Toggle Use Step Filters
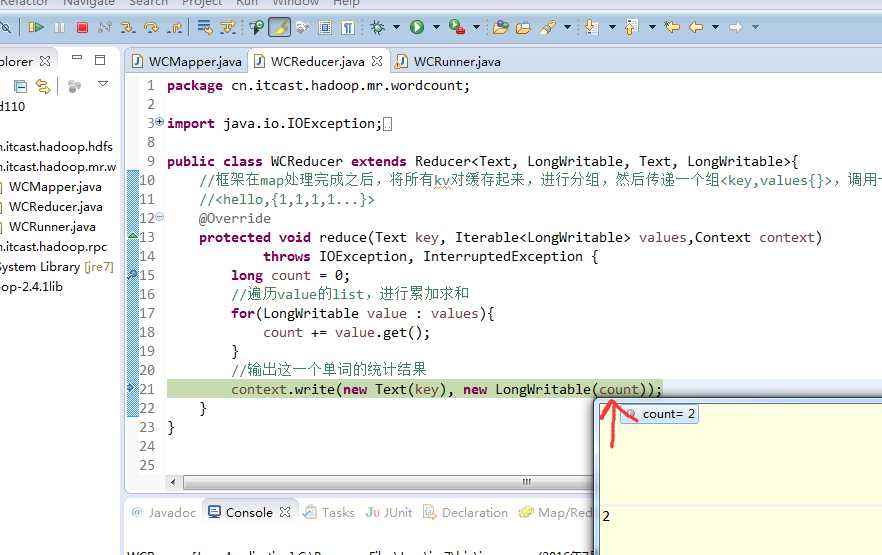 click(x=228, y=27)
